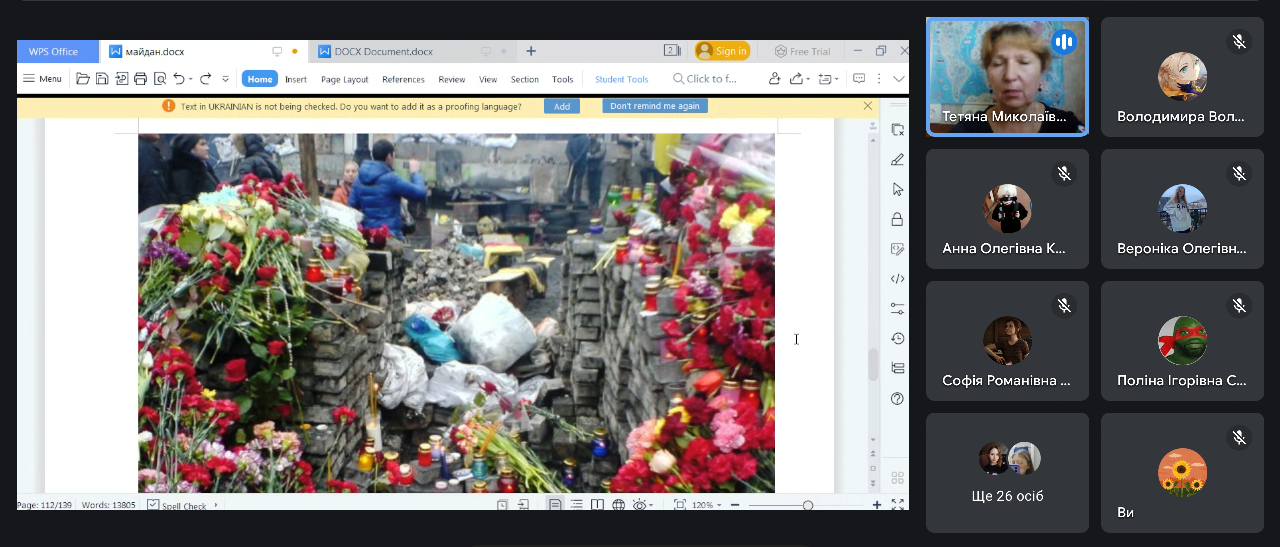Click the Undo arrow icon
Image resolution: width=1280 pixels, height=547 pixels.
(179, 79)
